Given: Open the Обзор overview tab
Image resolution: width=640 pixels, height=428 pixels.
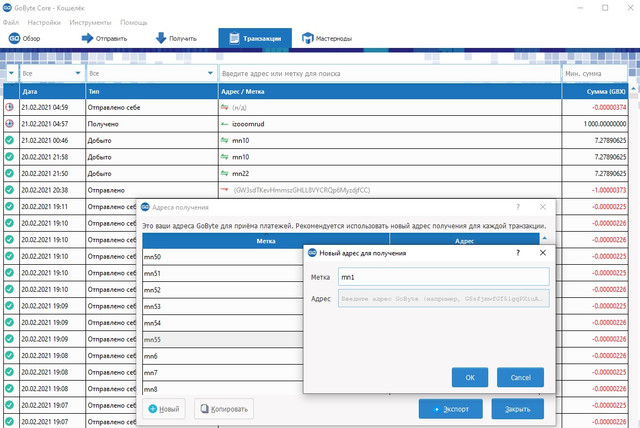Looking at the screenshot, I should (24, 38).
